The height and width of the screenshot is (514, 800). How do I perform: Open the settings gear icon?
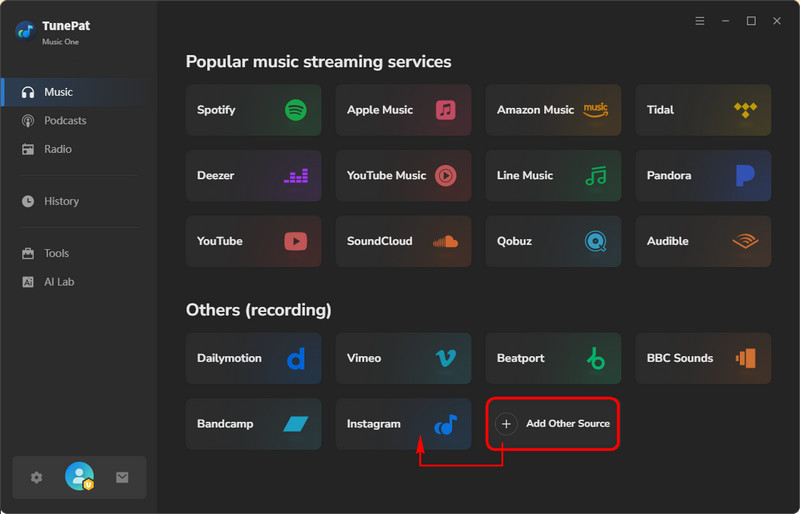(37, 478)
